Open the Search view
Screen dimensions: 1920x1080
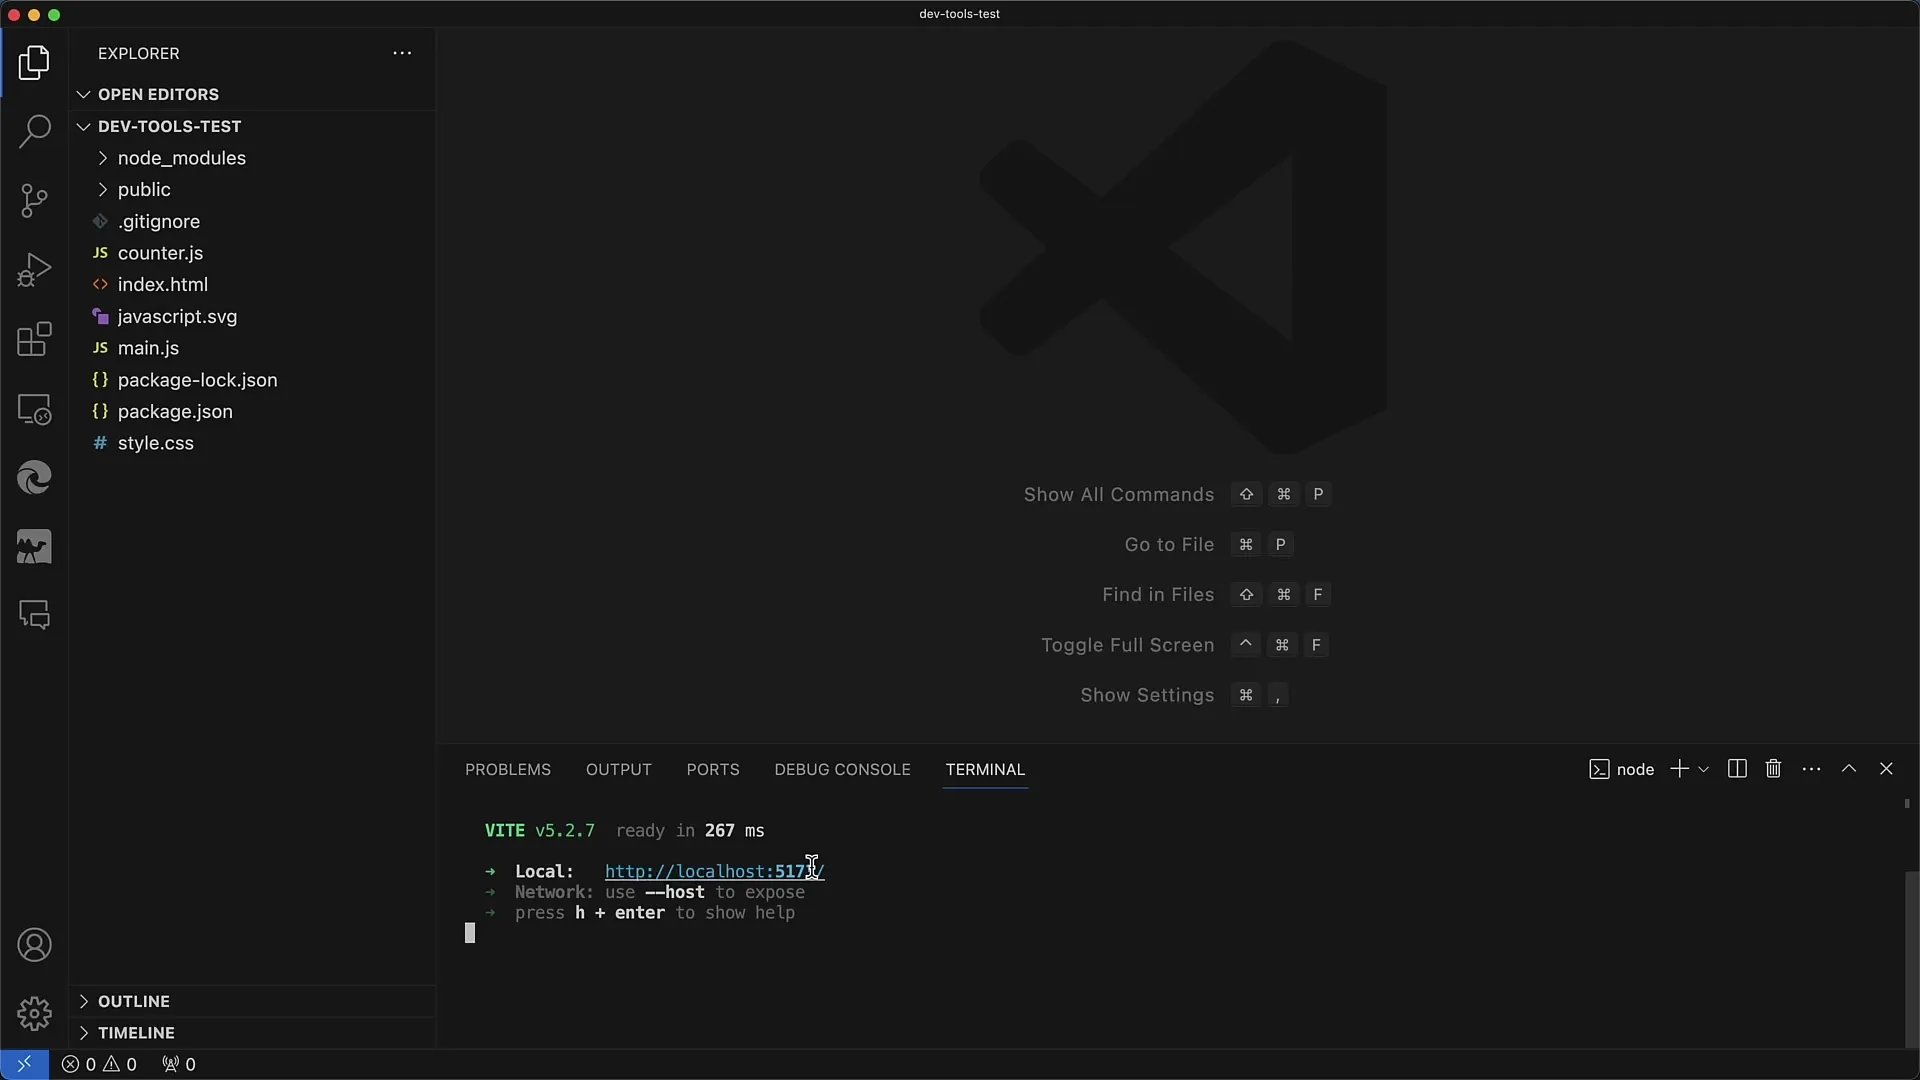click(x=34, y=131)
